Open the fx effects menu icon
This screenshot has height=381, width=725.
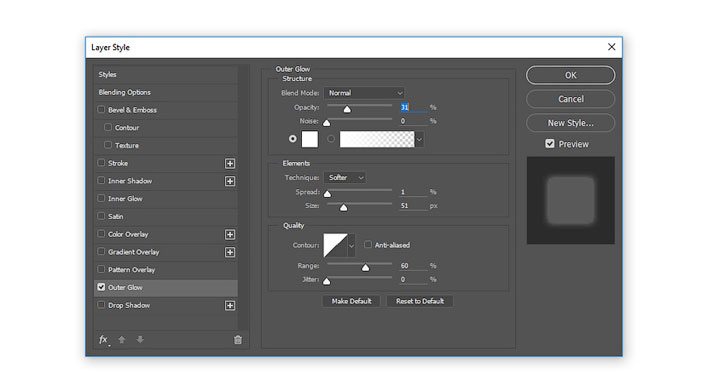pos(104,340)
